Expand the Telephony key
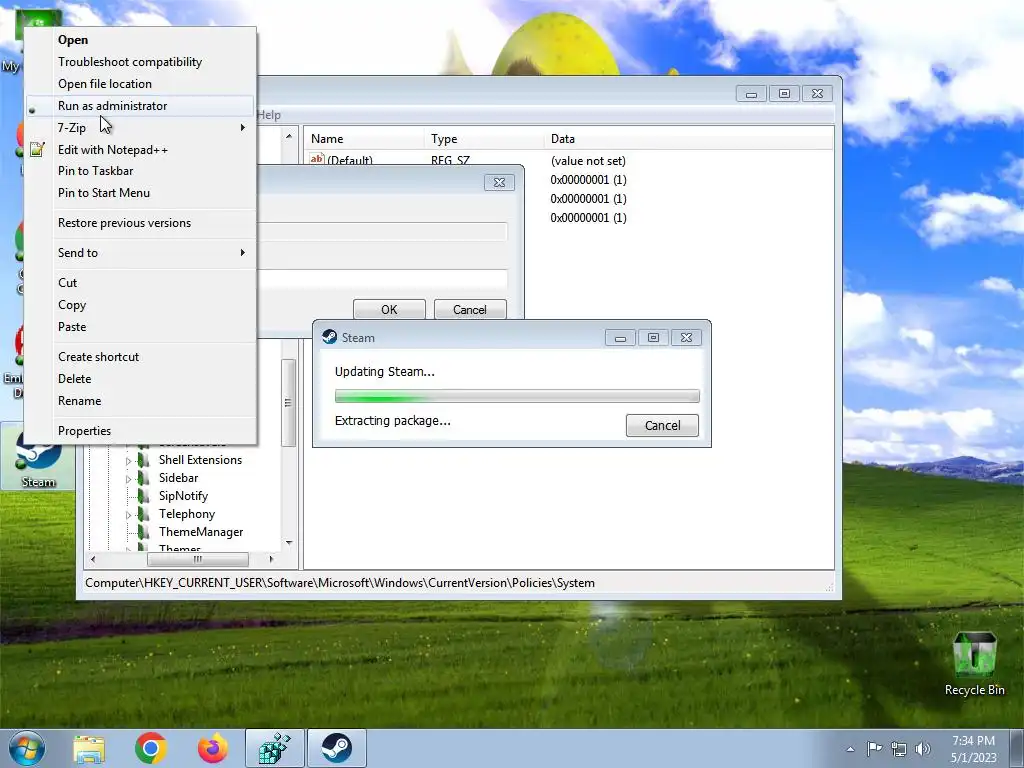The width and height of the screenshot is (1024, 768). pos(128,515)
